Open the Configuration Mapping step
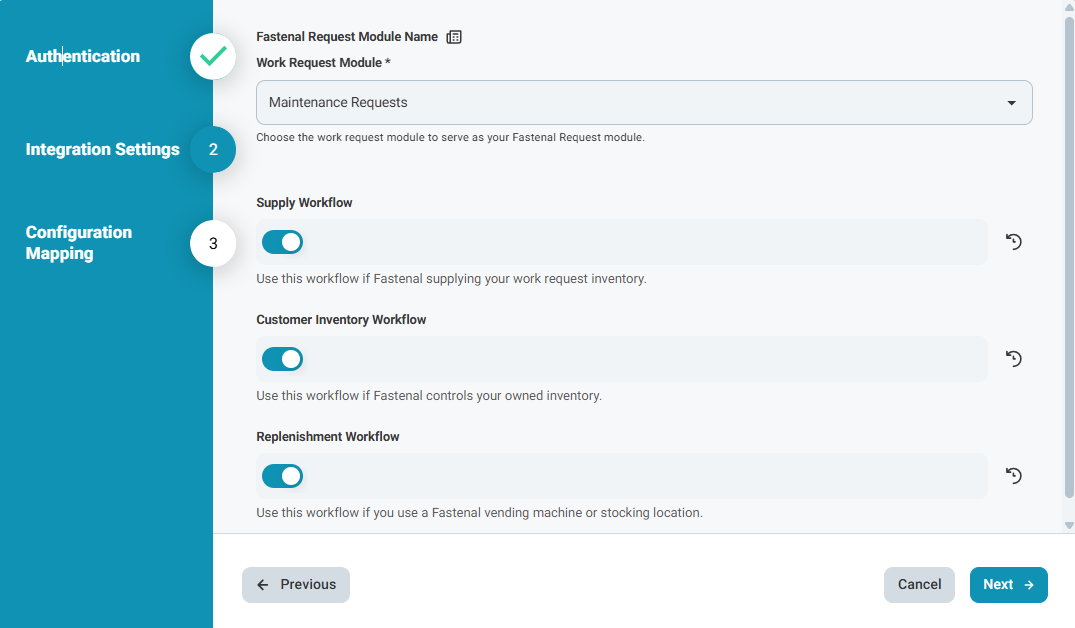The width and height of the screenshot is (1075, 628). (79, 243)
